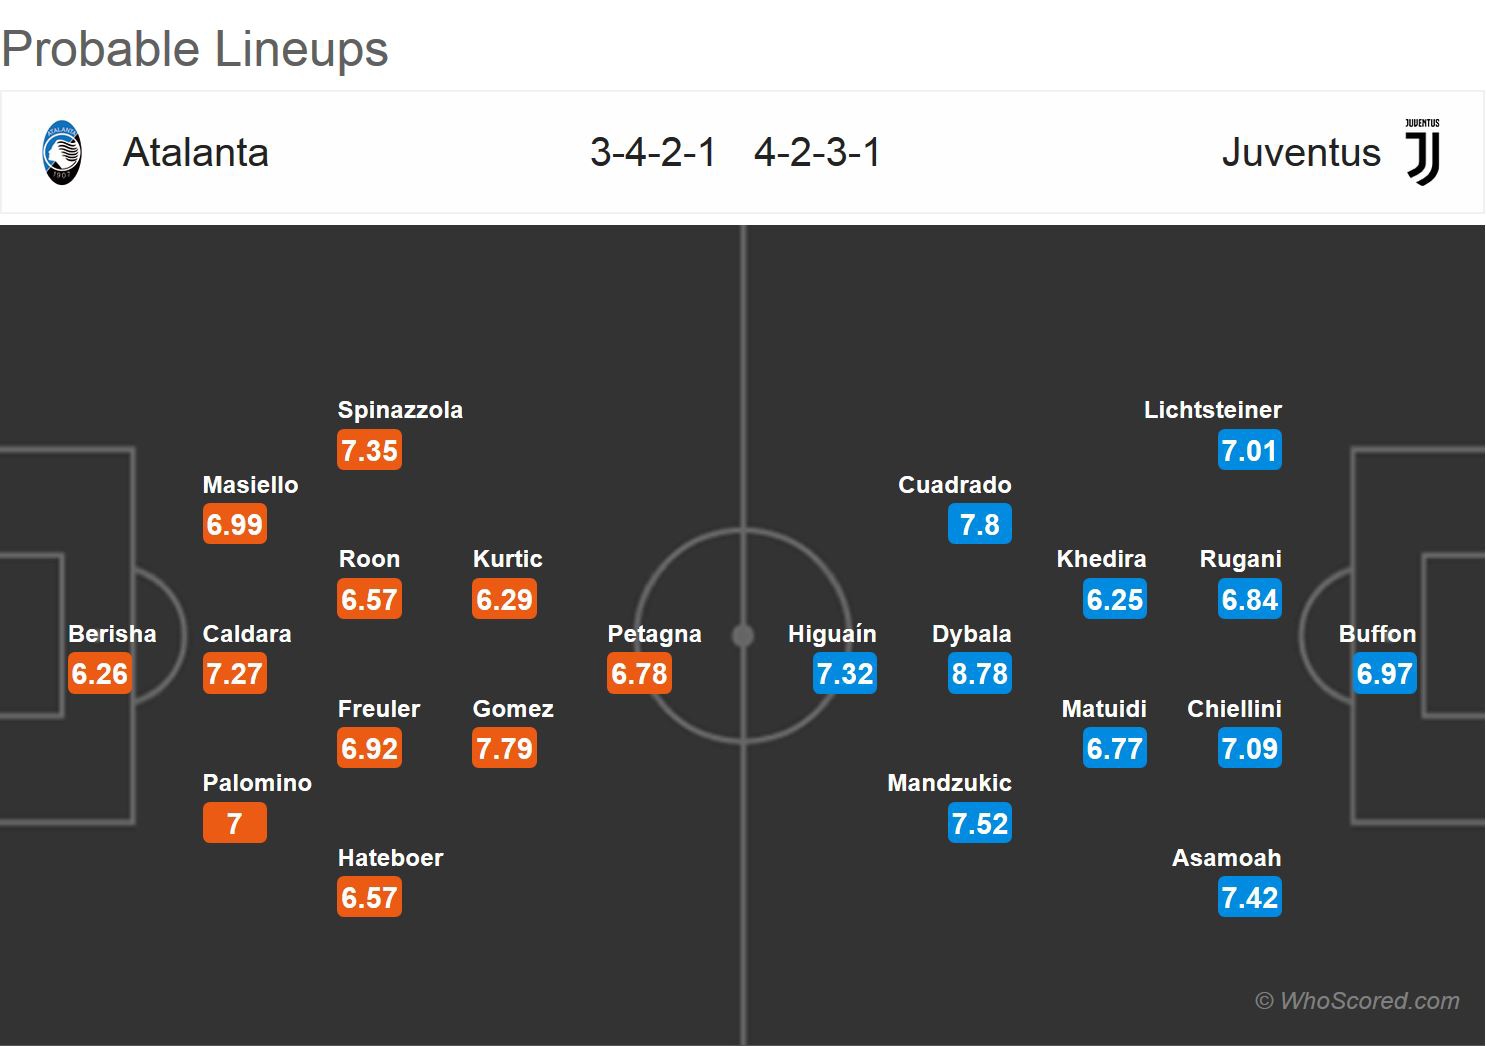Click the Petagna player name
The width and height of the screenshot is (1486, 1046).
click(654, 634)
